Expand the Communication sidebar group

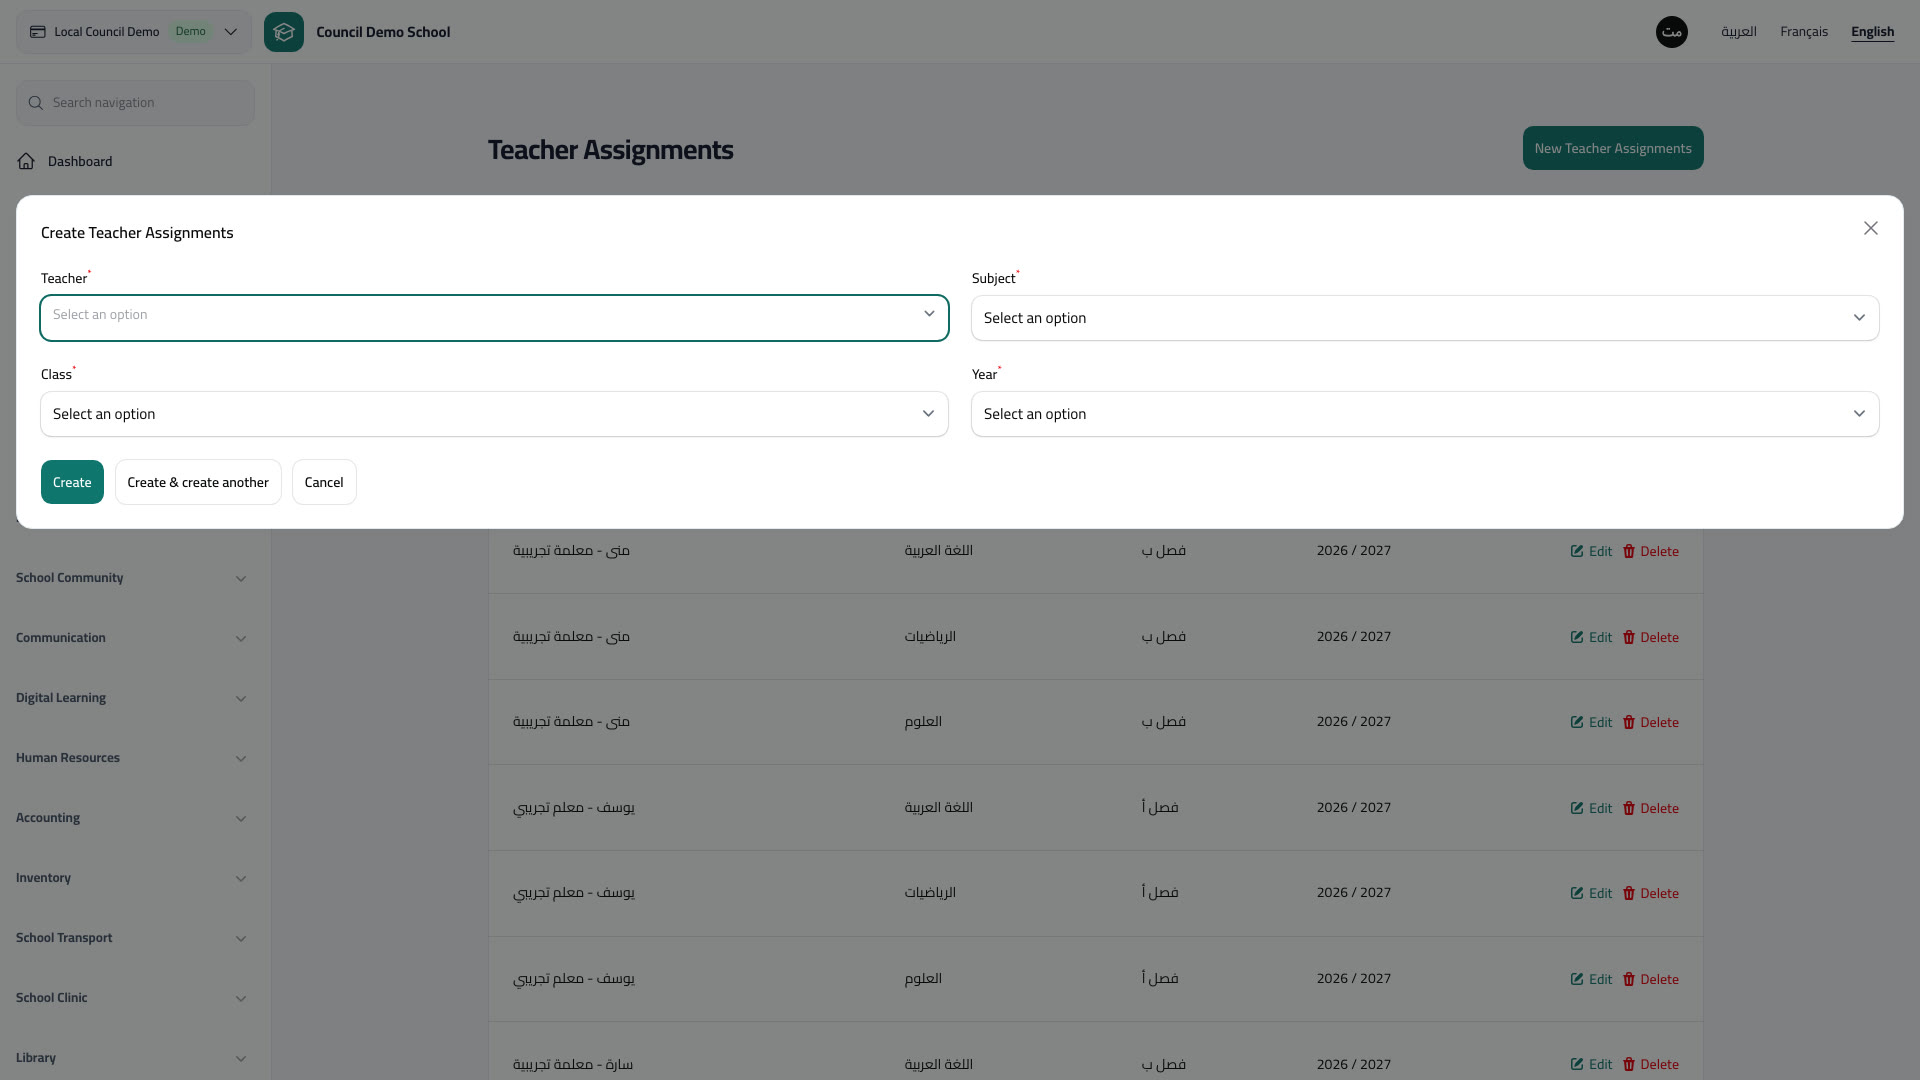tap(131, 638)
